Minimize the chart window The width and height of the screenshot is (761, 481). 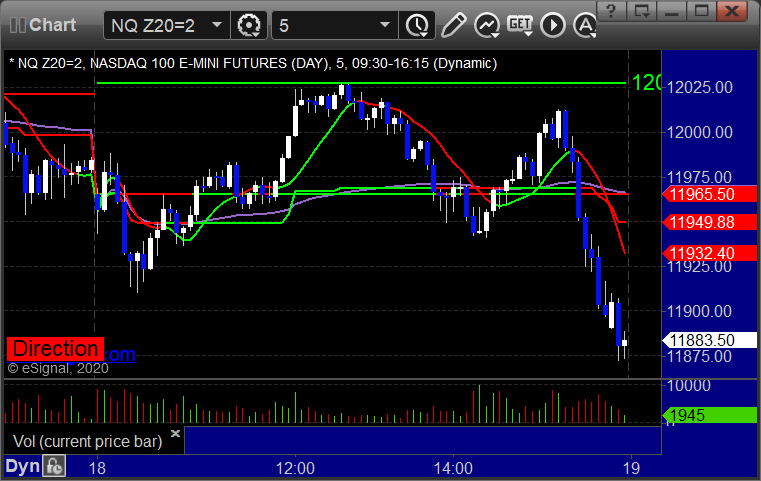point(671,11)
